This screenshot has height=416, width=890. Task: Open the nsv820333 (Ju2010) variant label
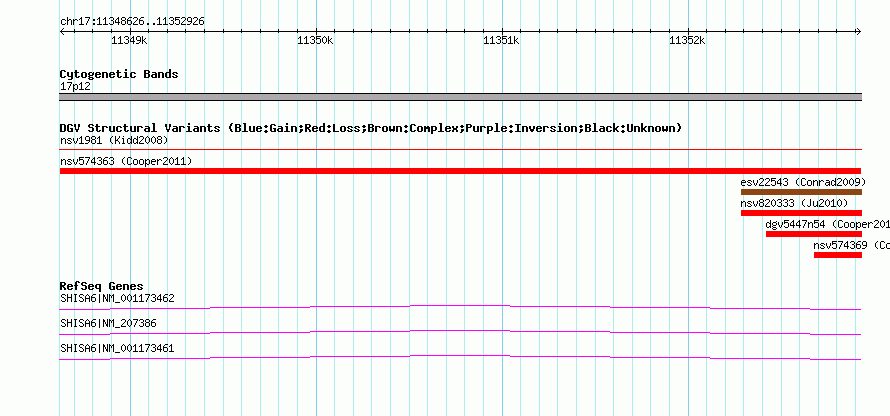click(794, 203)
